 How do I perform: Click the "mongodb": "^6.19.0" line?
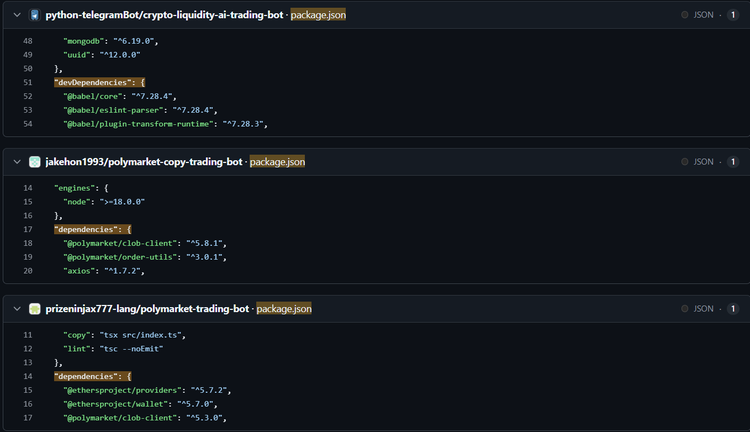pyautogui.click(x=110, y=41)
